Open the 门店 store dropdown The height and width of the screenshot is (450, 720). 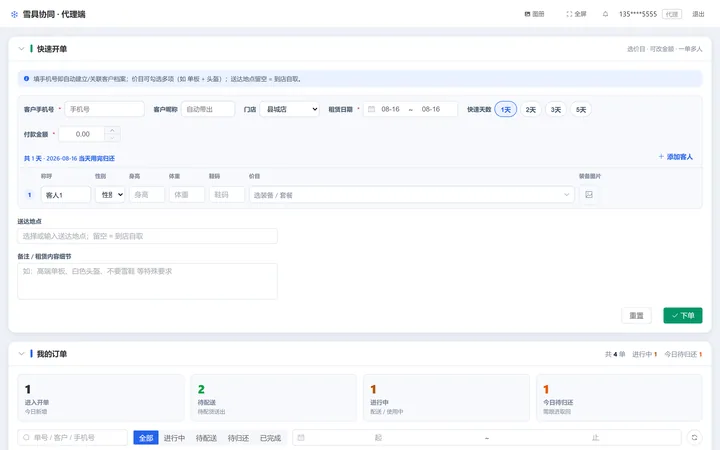290,109
